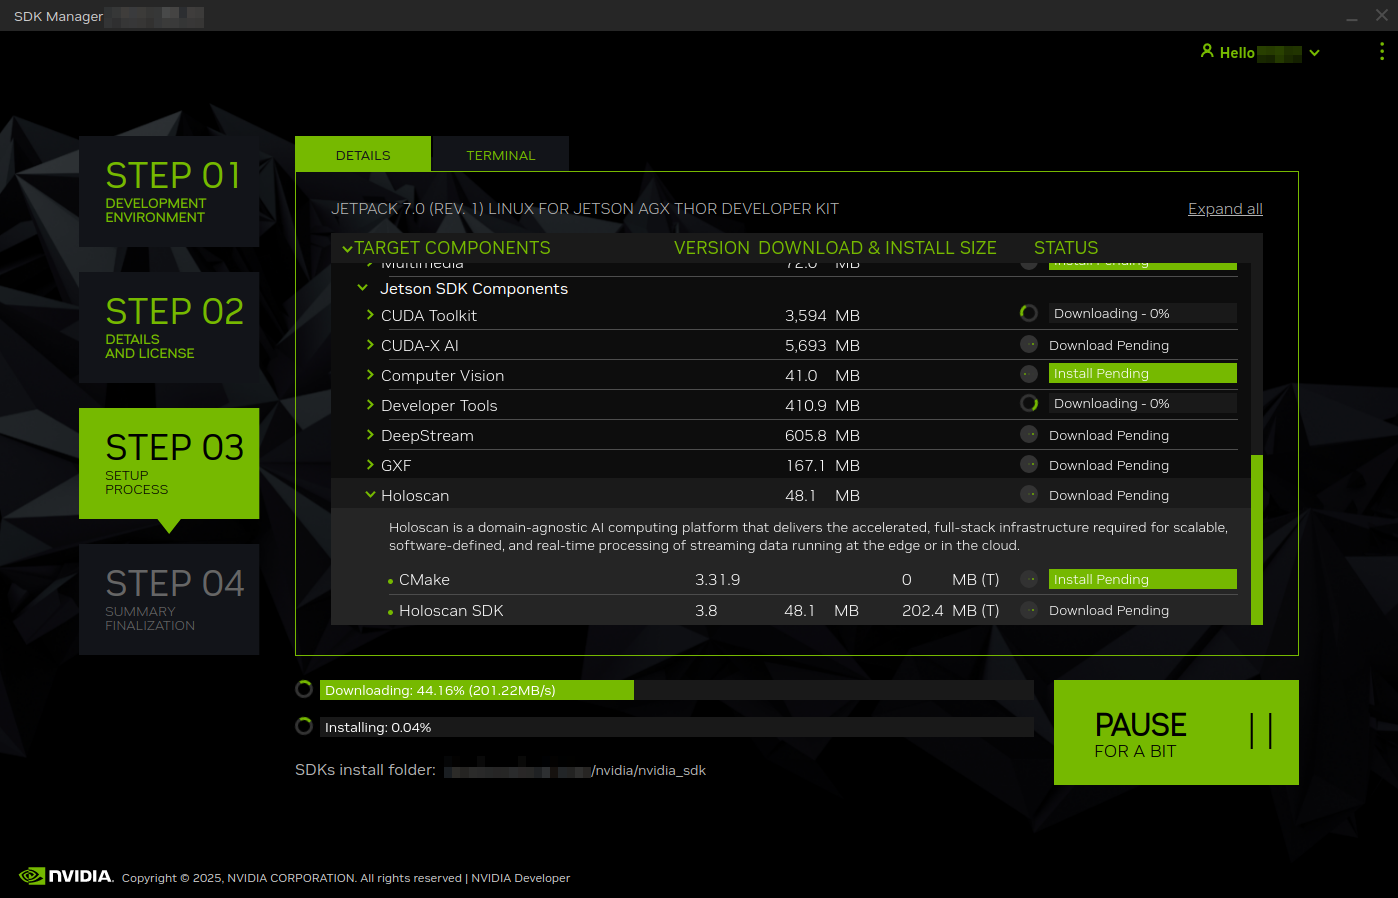Collapse the Holoscan component description
This screenshot has width=1398, height=898.
[x=370, y=494]
